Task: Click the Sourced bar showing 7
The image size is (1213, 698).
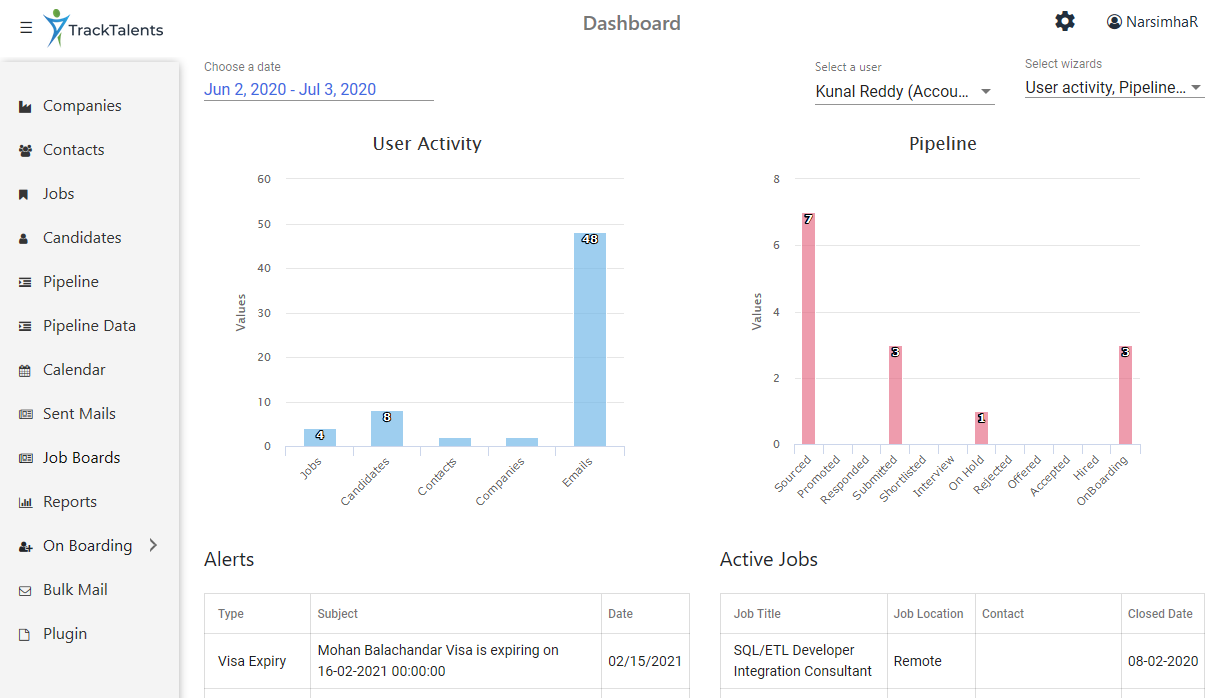Action: tap(808, 329)
